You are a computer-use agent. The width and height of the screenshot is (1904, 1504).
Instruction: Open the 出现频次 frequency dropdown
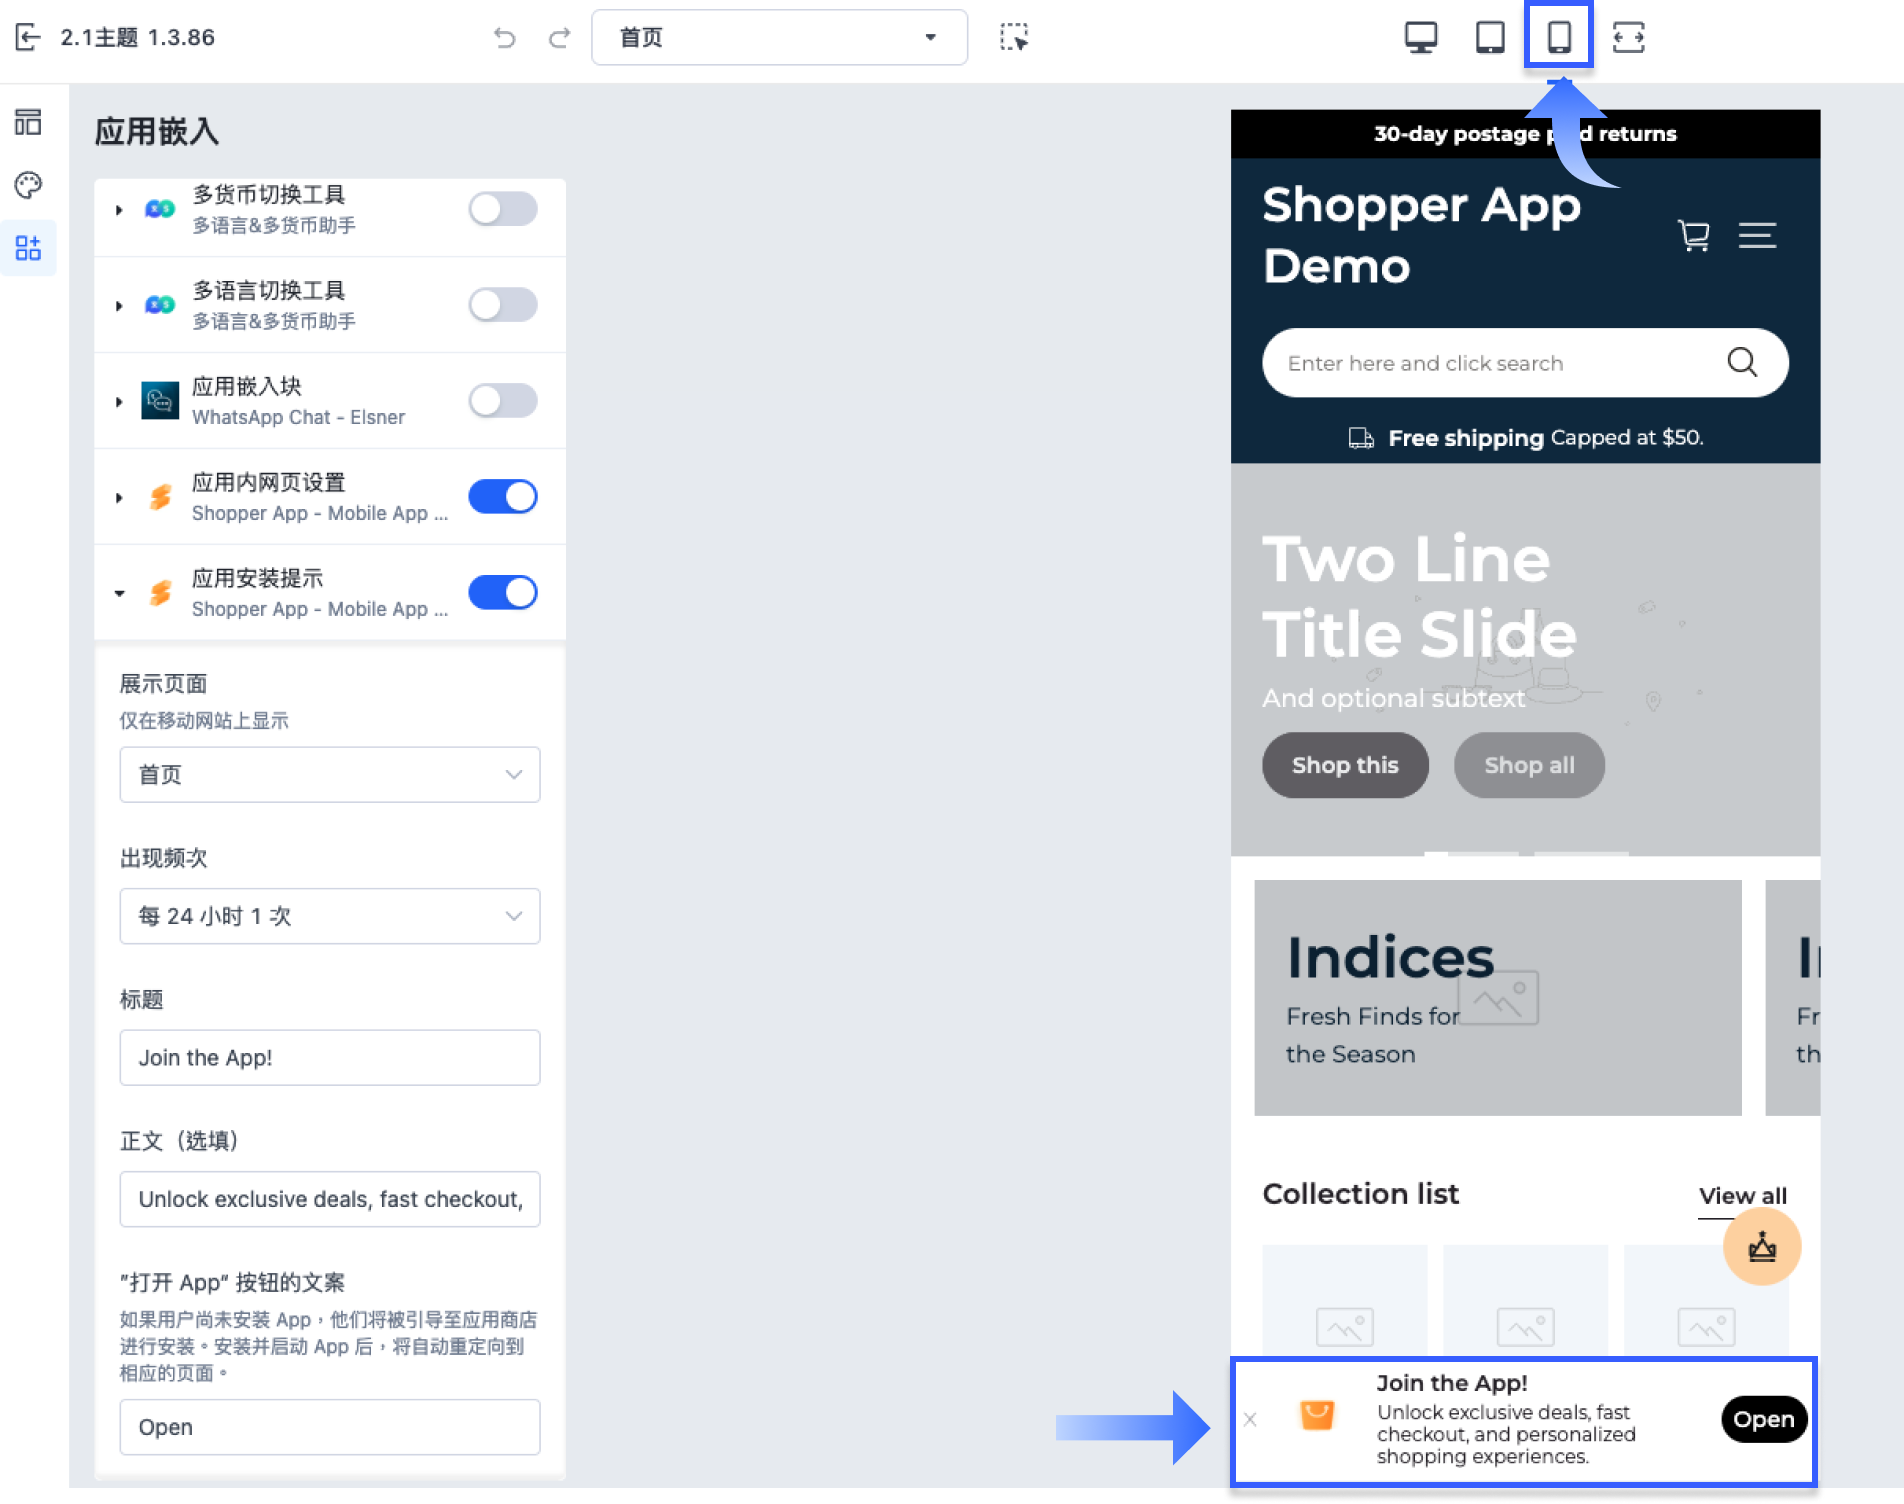click(x=329, y=916)
